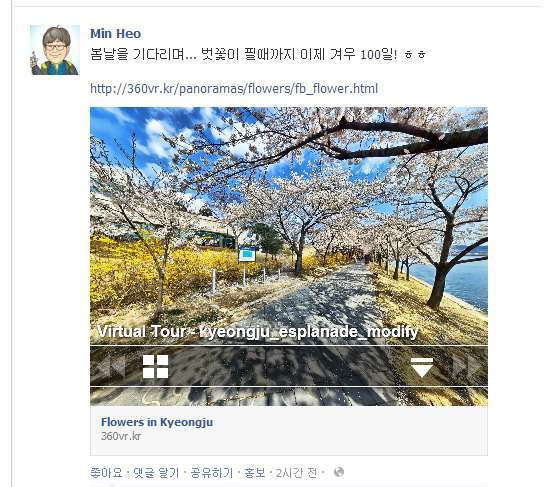Open the Flowers in Kyeongju link title
This screenshot has height=487, width=548.
157,422
